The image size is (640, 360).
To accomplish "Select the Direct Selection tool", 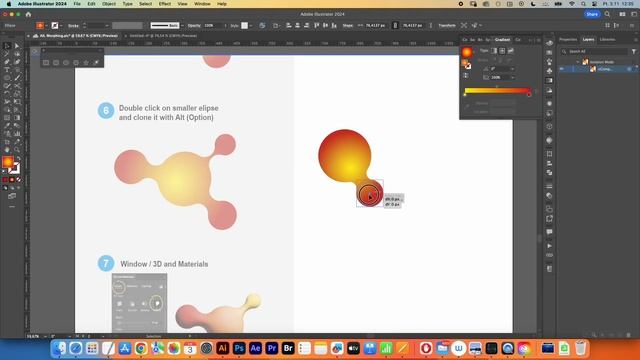I will click(x=17, y=46).
